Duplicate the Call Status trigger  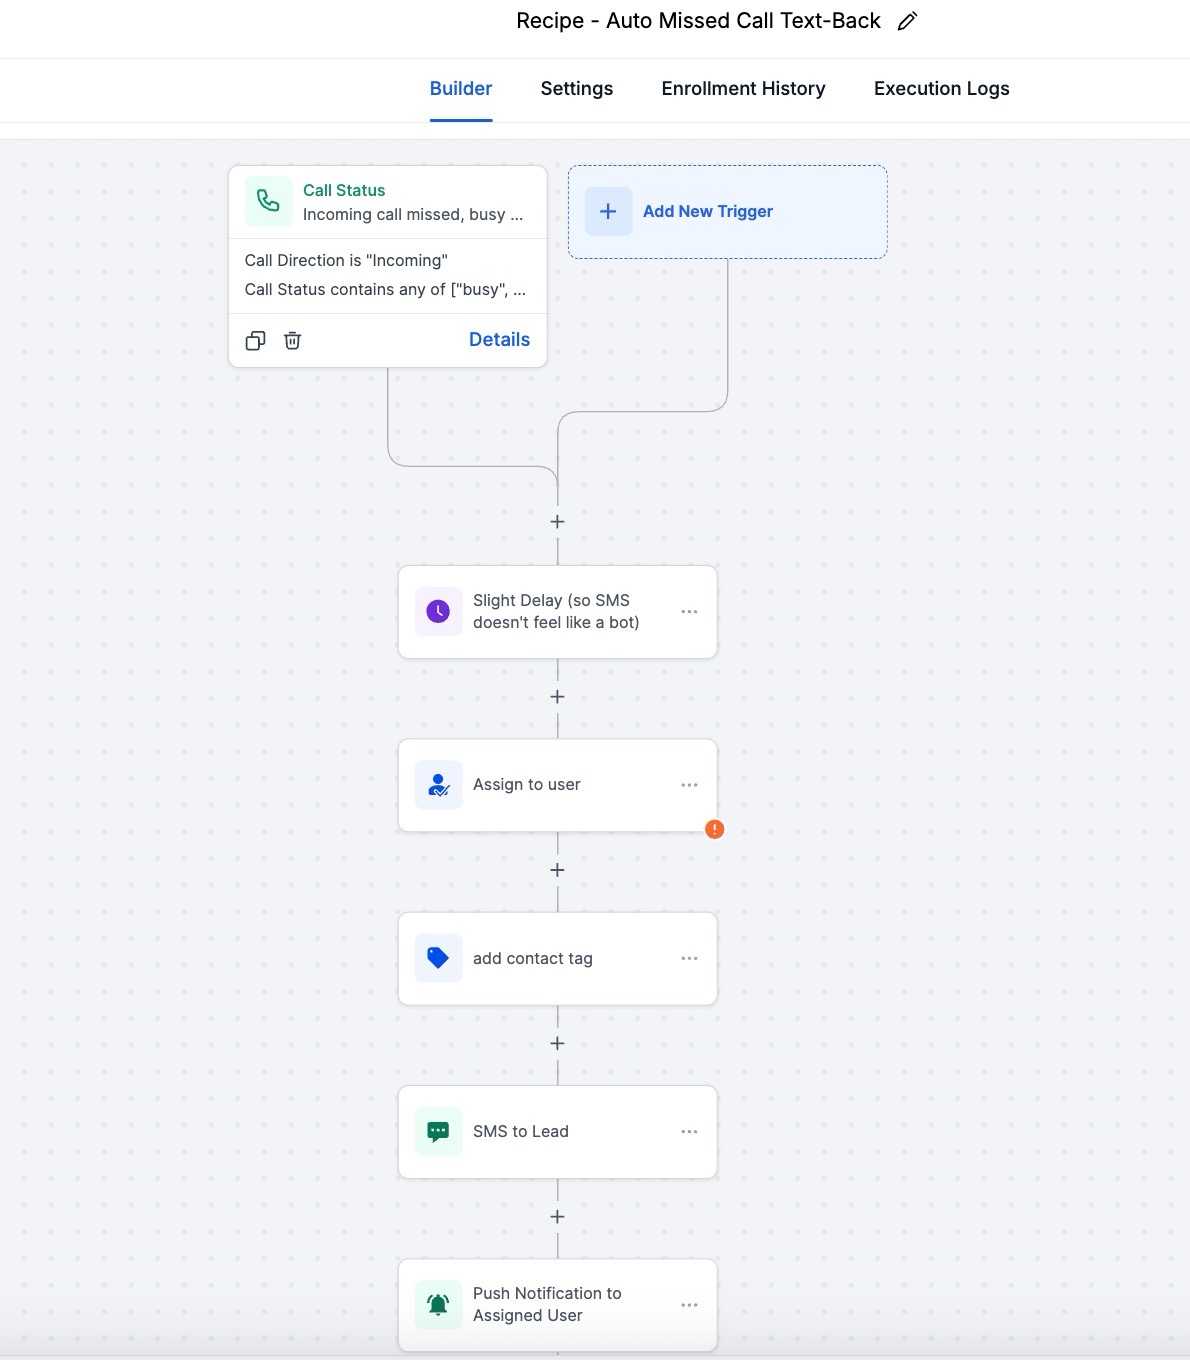[x=256, y=341]
